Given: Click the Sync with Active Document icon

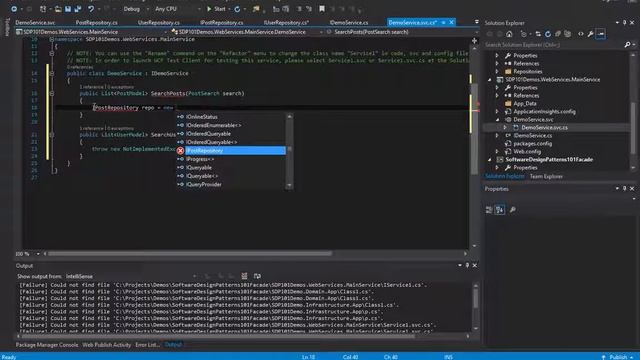Looking at the screenshot, I should click(538, 34).
